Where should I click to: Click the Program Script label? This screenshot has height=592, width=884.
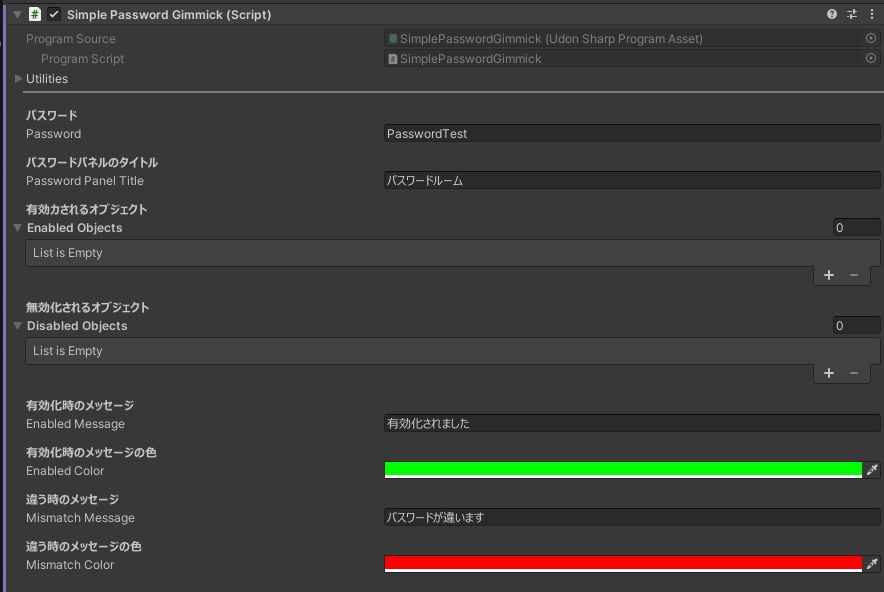coord(82,59)
